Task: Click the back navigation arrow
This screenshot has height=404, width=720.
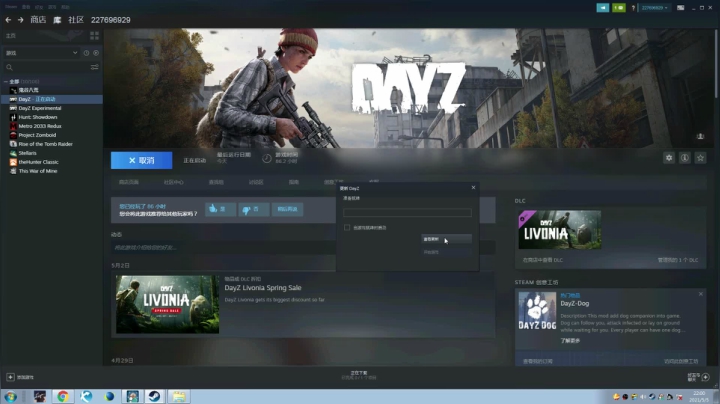Action: 8,20
